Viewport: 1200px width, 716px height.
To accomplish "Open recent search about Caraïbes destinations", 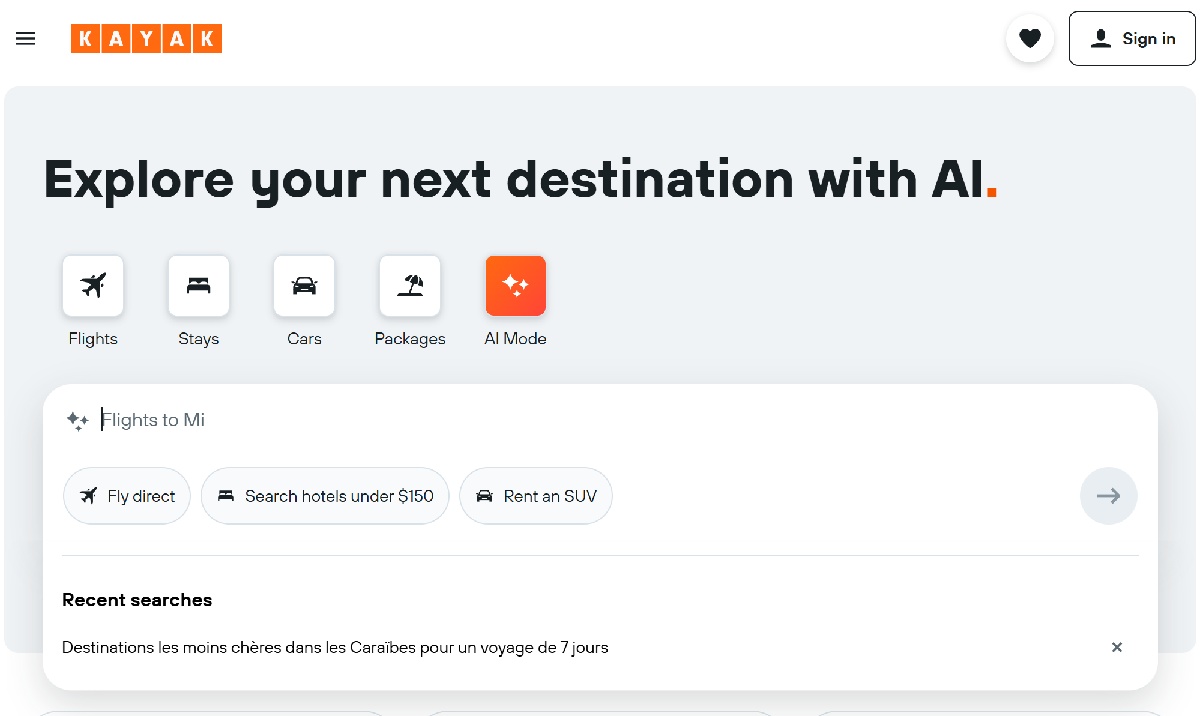I will click(x=335, y=648).
